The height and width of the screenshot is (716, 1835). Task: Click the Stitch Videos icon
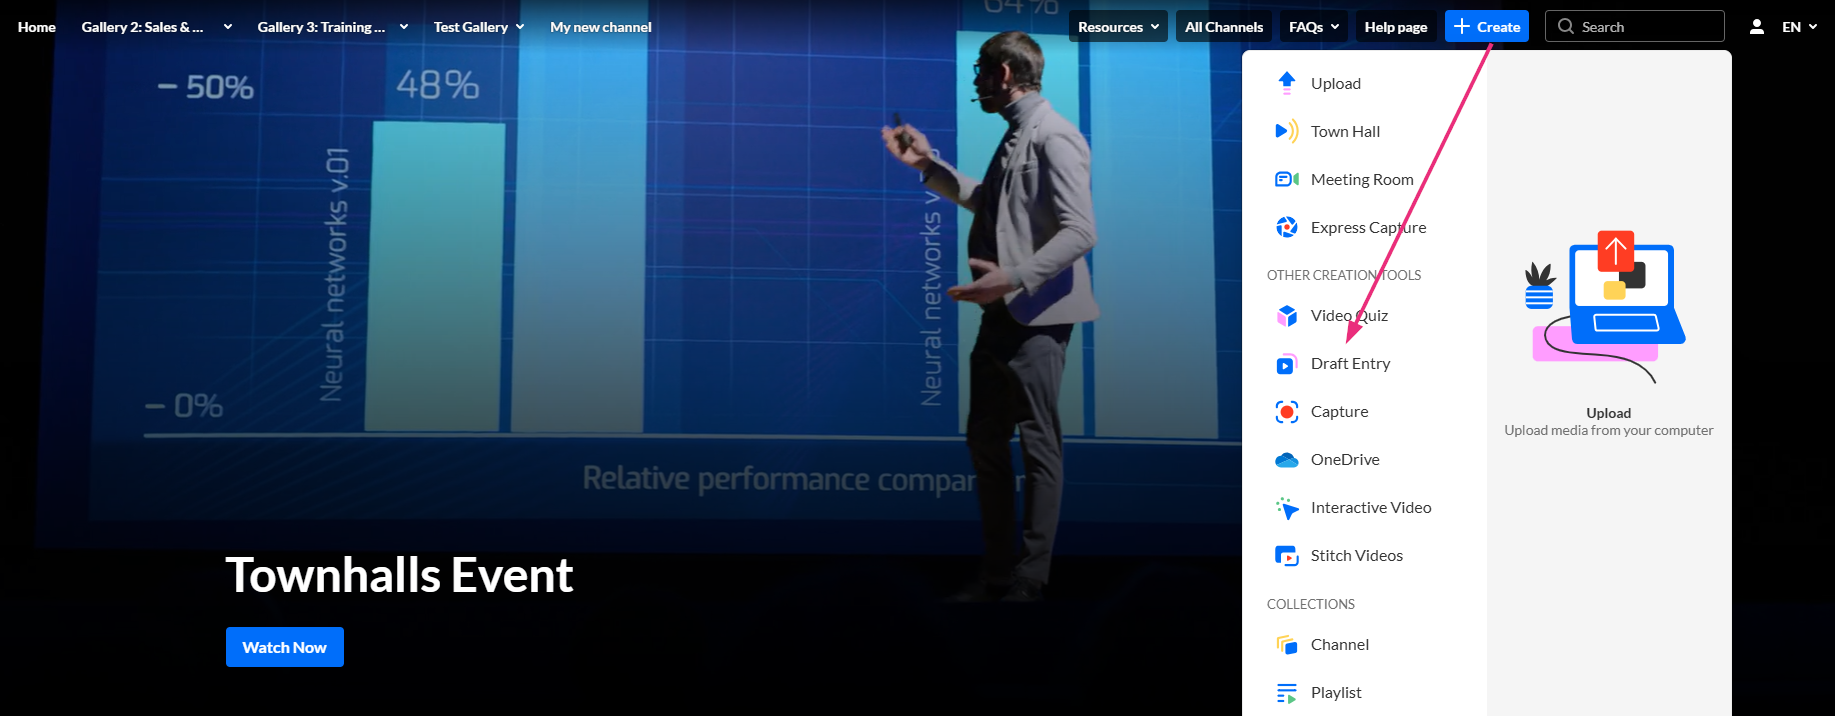[1286, 555]
